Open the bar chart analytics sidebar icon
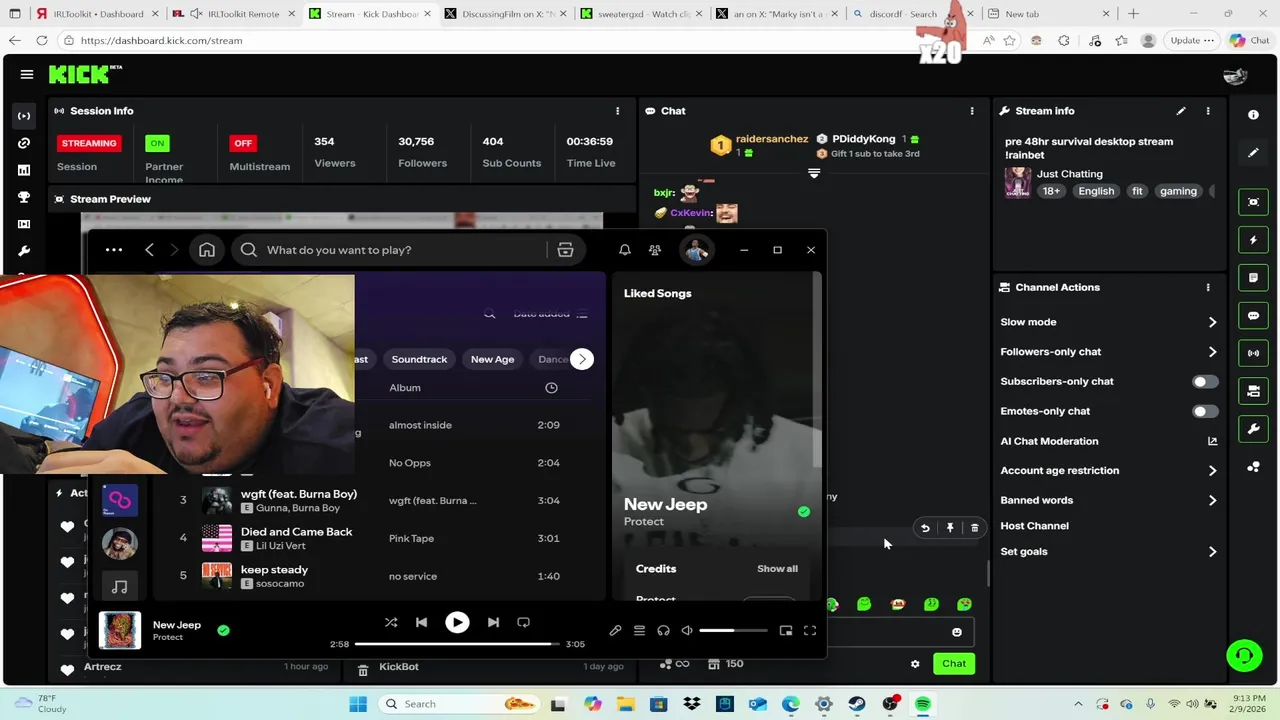1280x720 pixels. (x=24, y=170)
